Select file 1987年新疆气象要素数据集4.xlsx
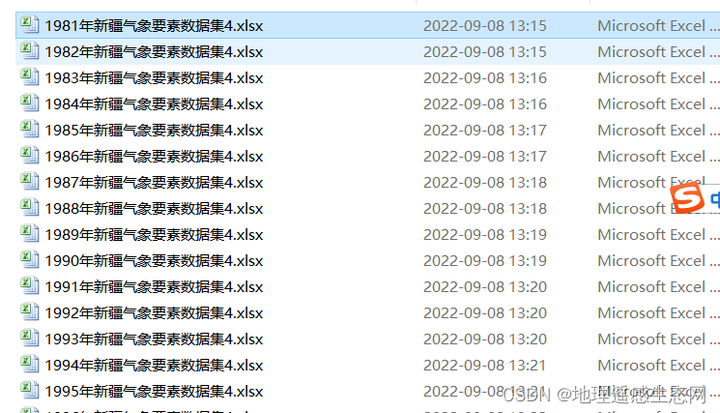The height and width of the screenshot is (413, 720). pyautogui.click(x=154, y=183)
